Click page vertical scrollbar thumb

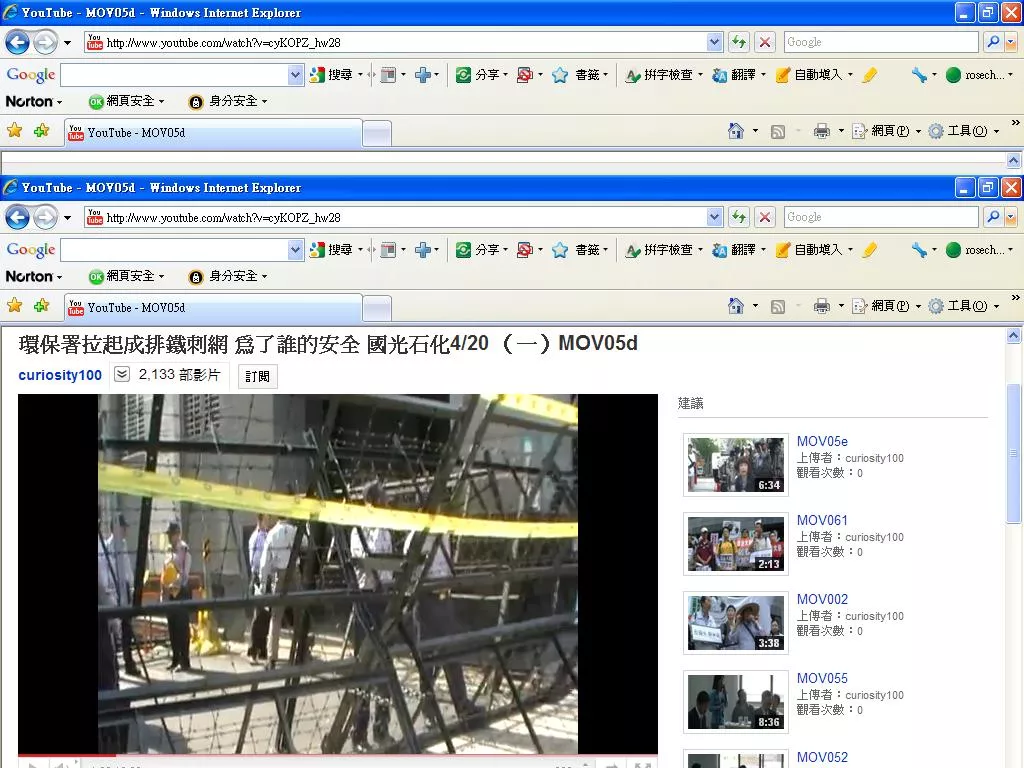click(1014, 453)
